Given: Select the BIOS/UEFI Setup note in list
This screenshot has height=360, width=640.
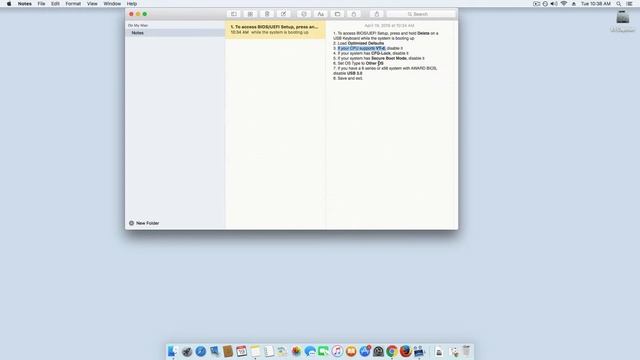Looking at the screenshot, I should click(276, 29).
